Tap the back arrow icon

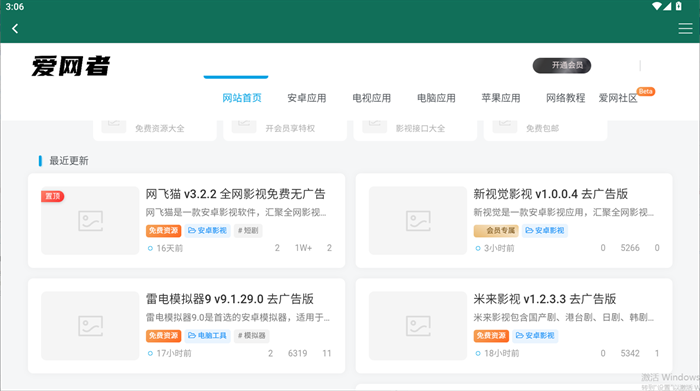pyautogui.click(x=15, y=29)
